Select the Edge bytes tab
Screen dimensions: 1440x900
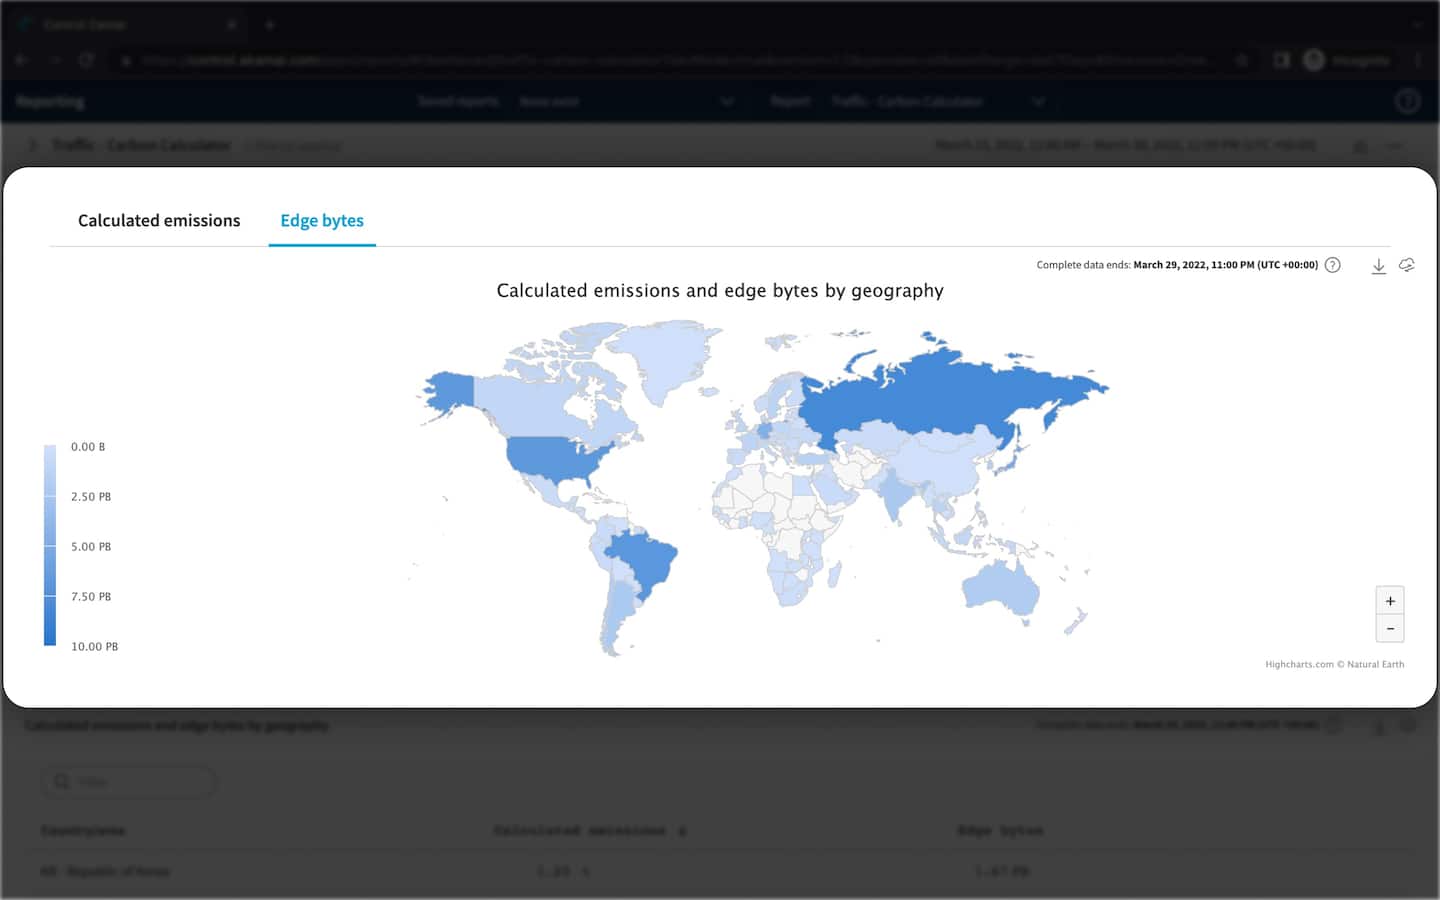coord(322,221)
